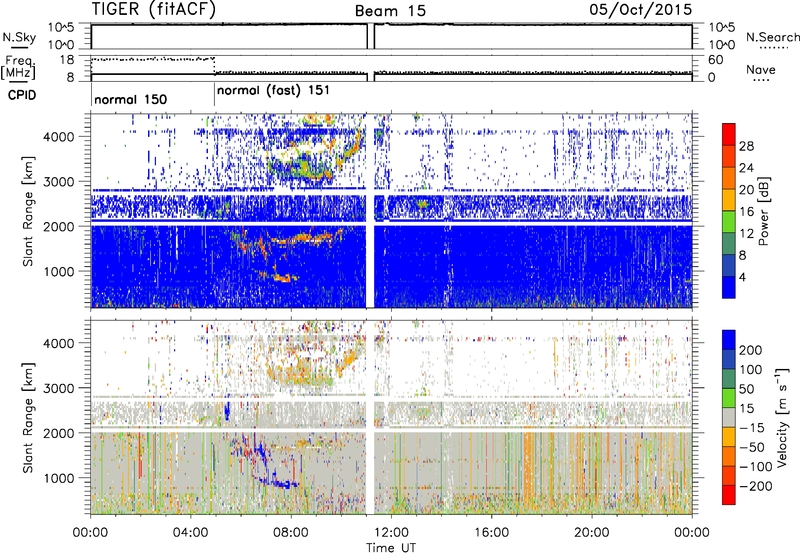Click the '1000' tick on velocity panel
The width and height of the screenshot is (800, 554).
coord(59,478)
